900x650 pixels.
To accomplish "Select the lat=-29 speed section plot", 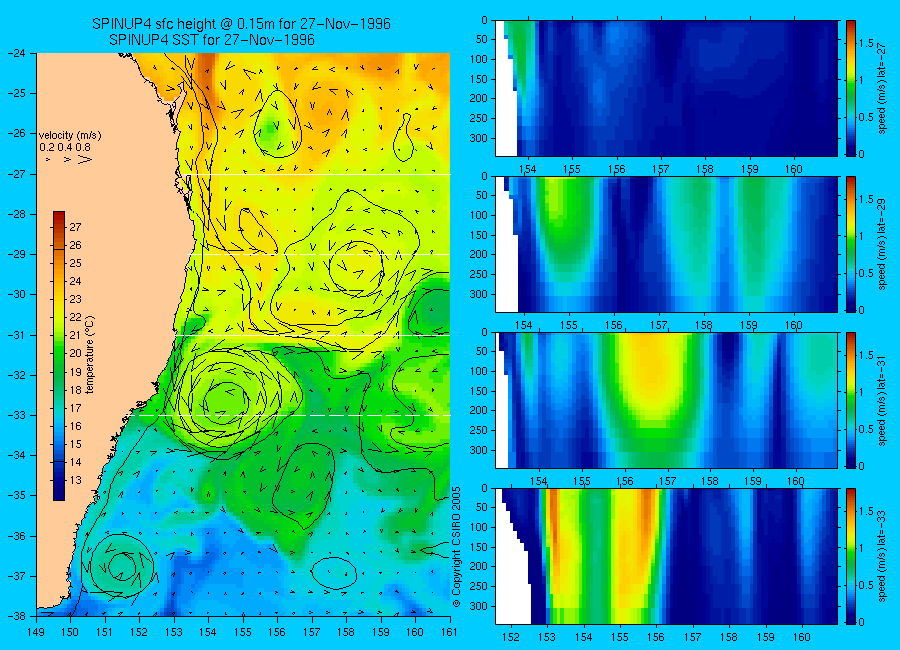I will [x=666, y=244].
